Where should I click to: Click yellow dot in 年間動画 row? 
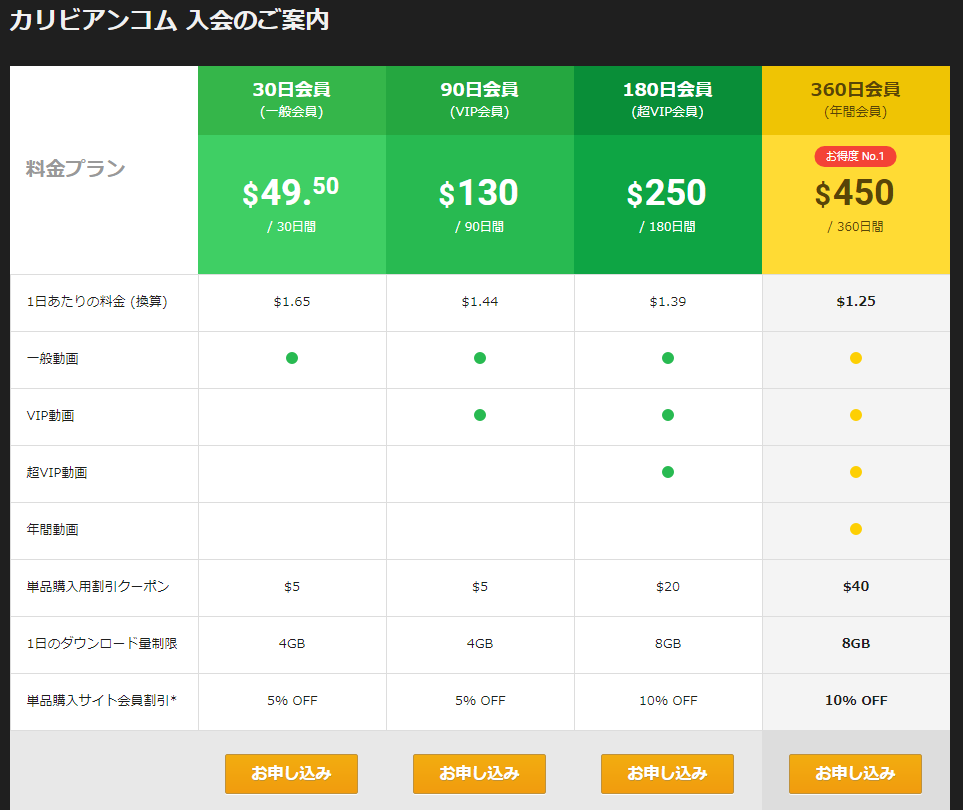856,529
